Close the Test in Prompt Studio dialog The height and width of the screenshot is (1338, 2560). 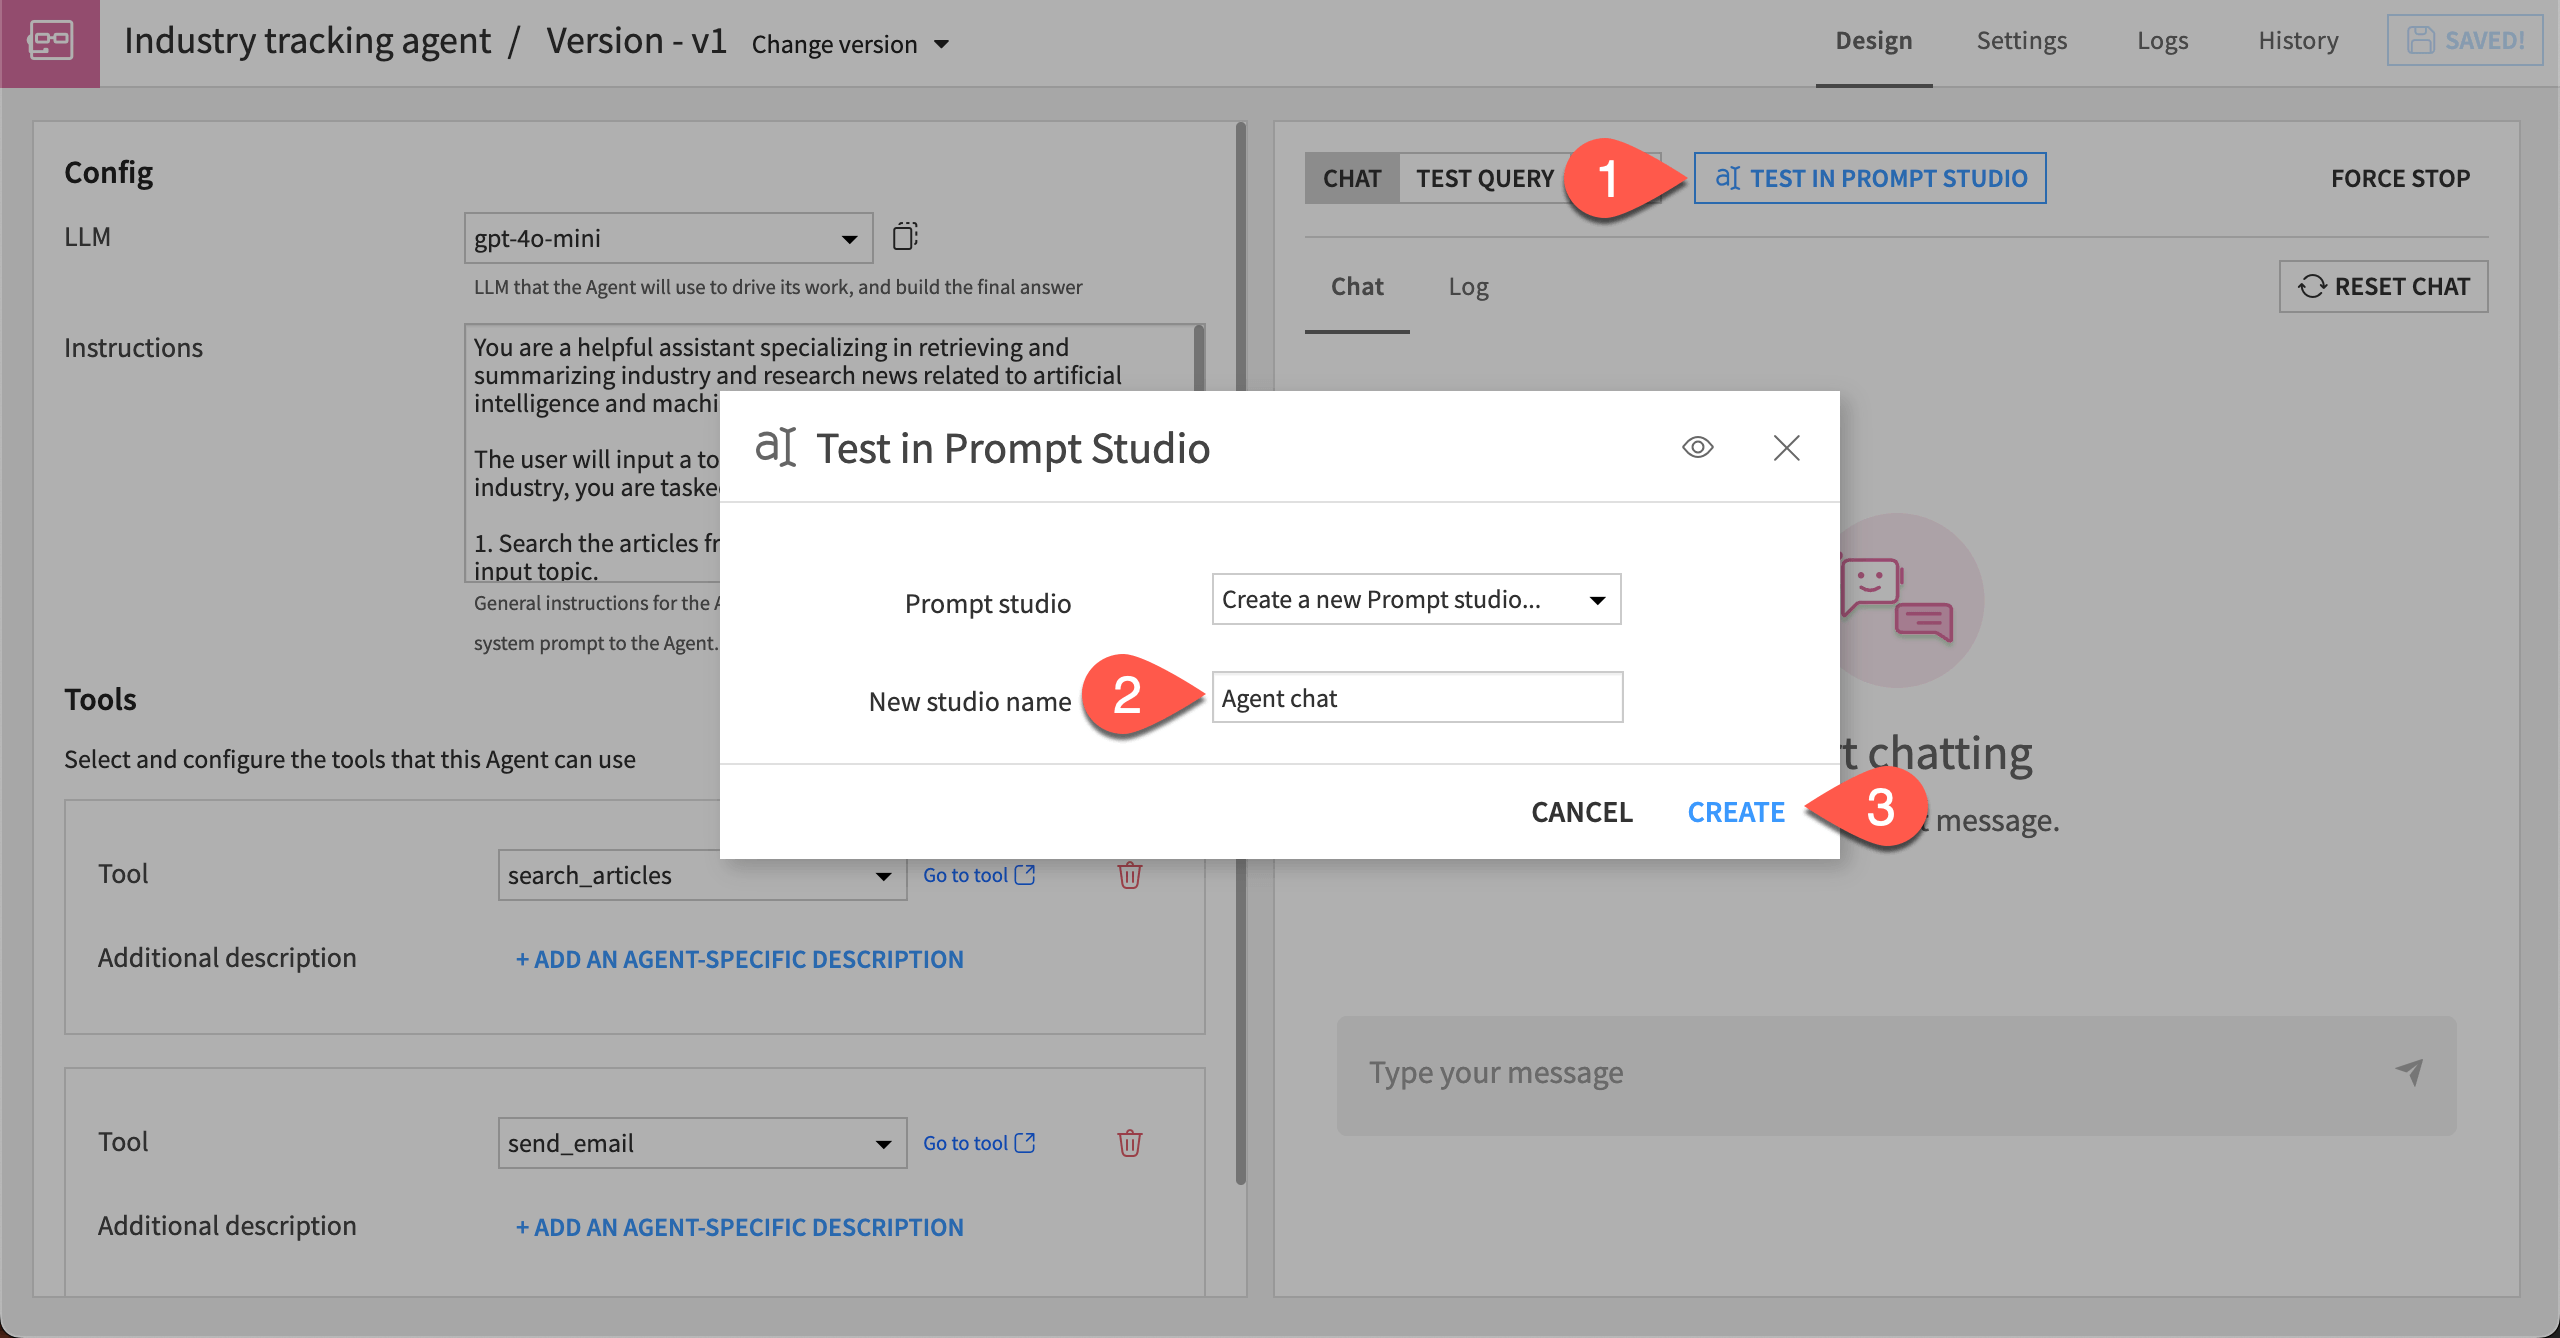pos(1786,448)
